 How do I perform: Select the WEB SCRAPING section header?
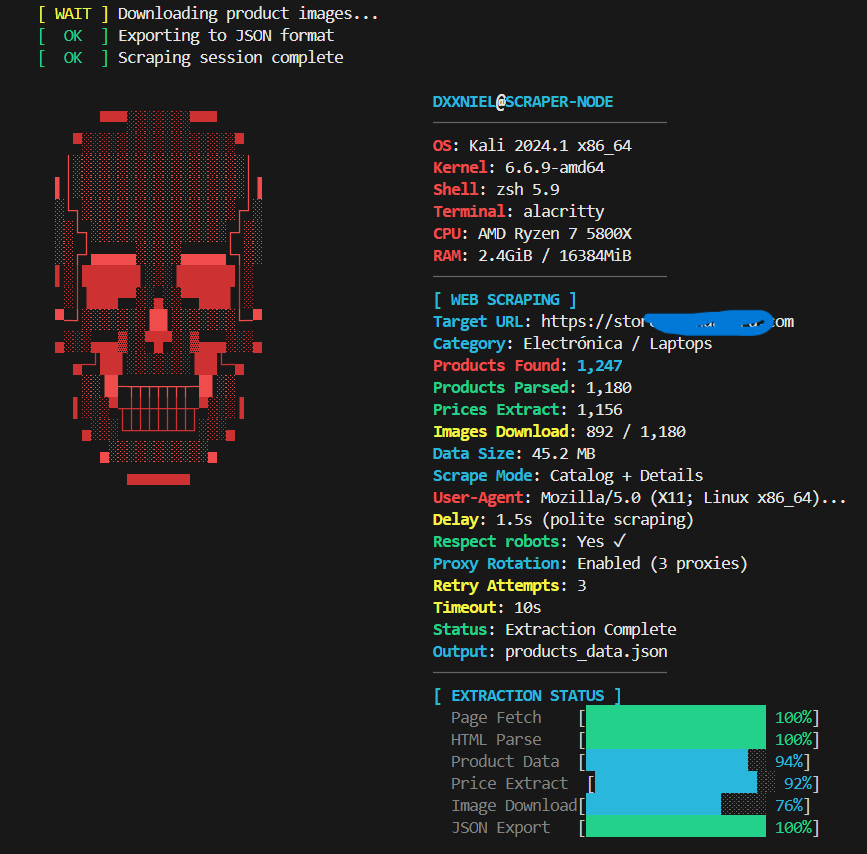[x=504, y=299]
